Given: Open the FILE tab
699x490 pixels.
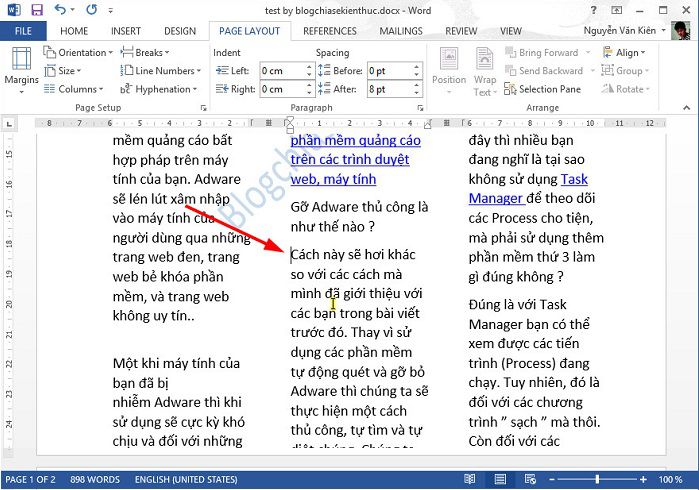Looking at the screenshot, I should (23, 31).
